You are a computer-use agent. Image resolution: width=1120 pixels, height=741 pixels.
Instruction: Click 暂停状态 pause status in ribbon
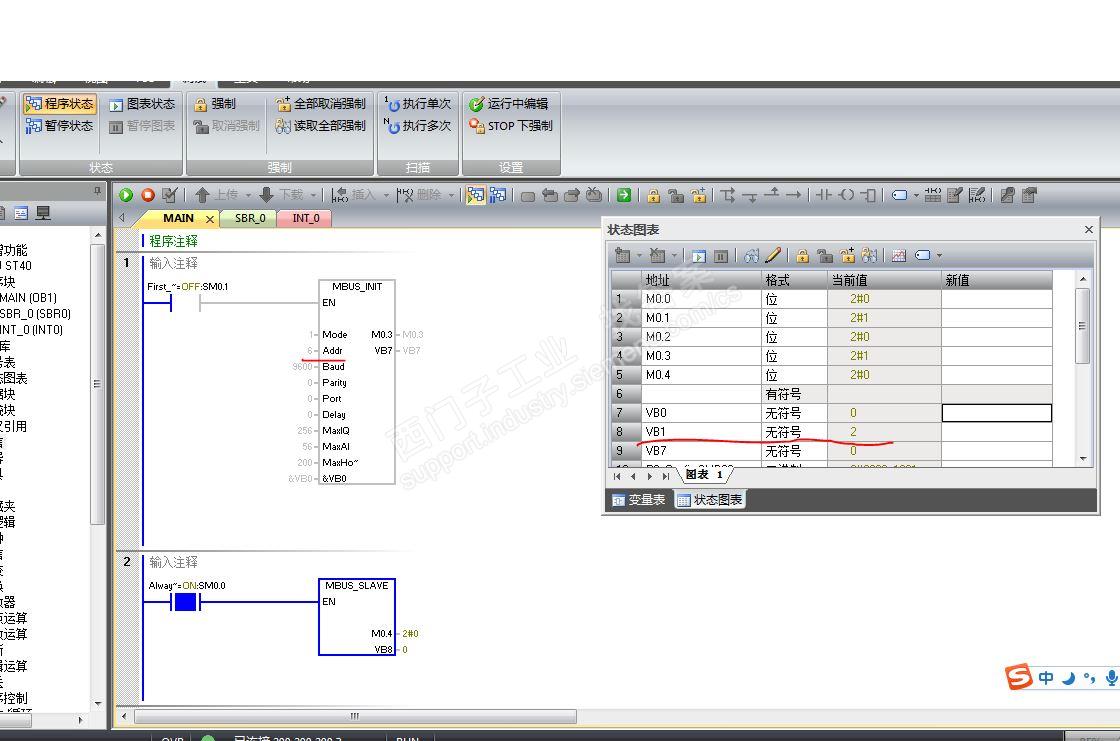click(x=60, y=126)
